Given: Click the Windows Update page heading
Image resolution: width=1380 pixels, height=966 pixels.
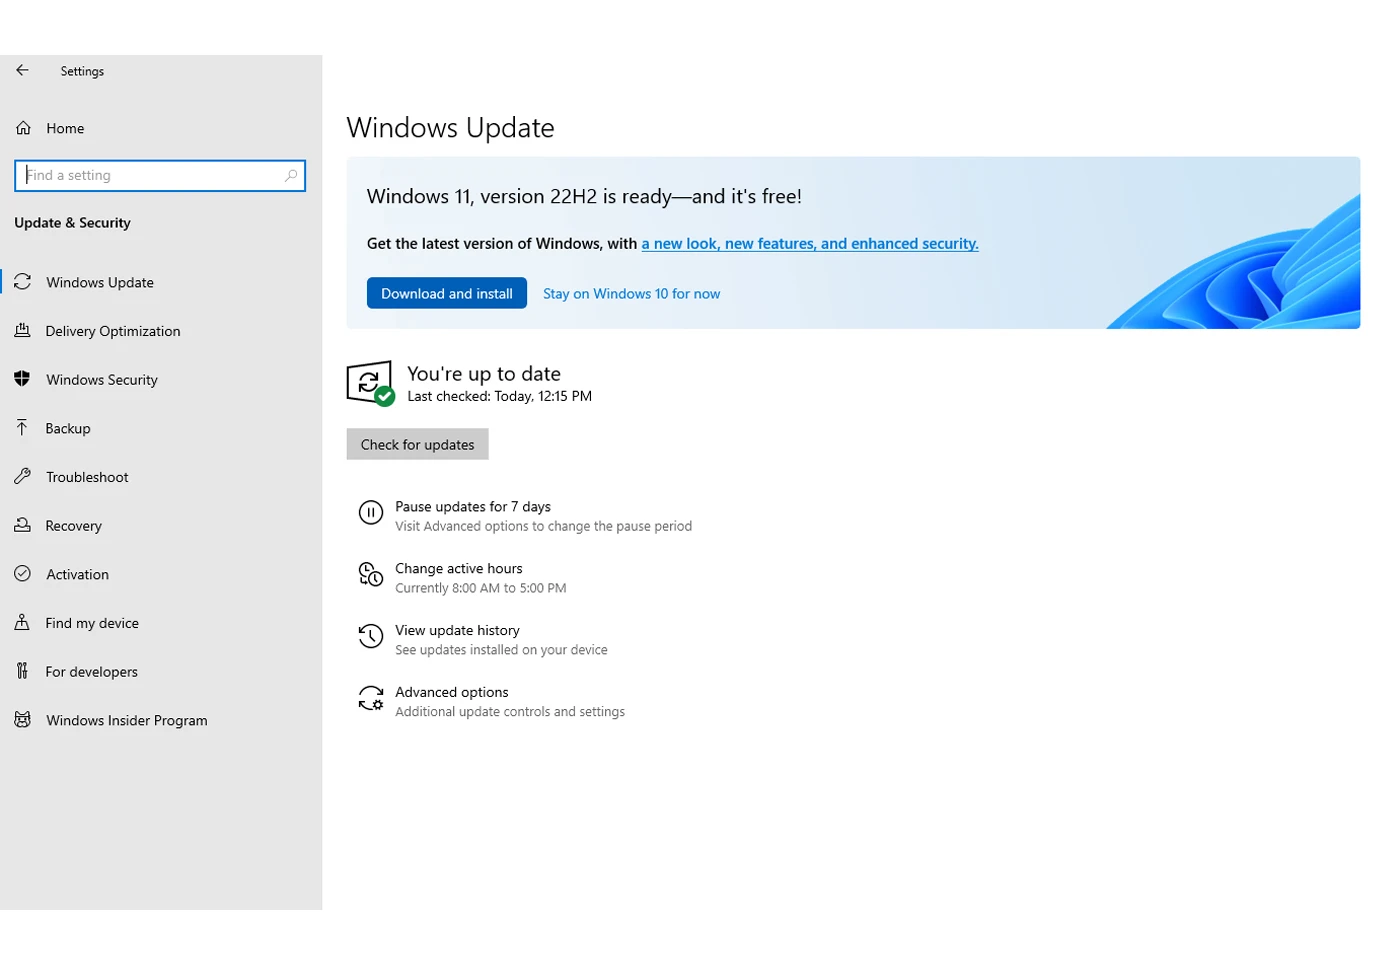Looking at the screenshot, I should tap(450, 128).
